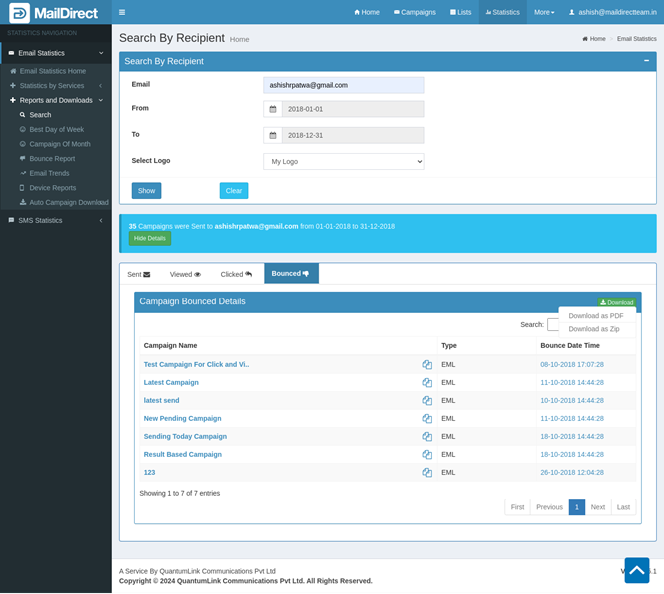The height and width of the screenshot is (594, 664).
Task: Click the MailDirect logo
Action: pyautogui.click(x=55, y=13)
